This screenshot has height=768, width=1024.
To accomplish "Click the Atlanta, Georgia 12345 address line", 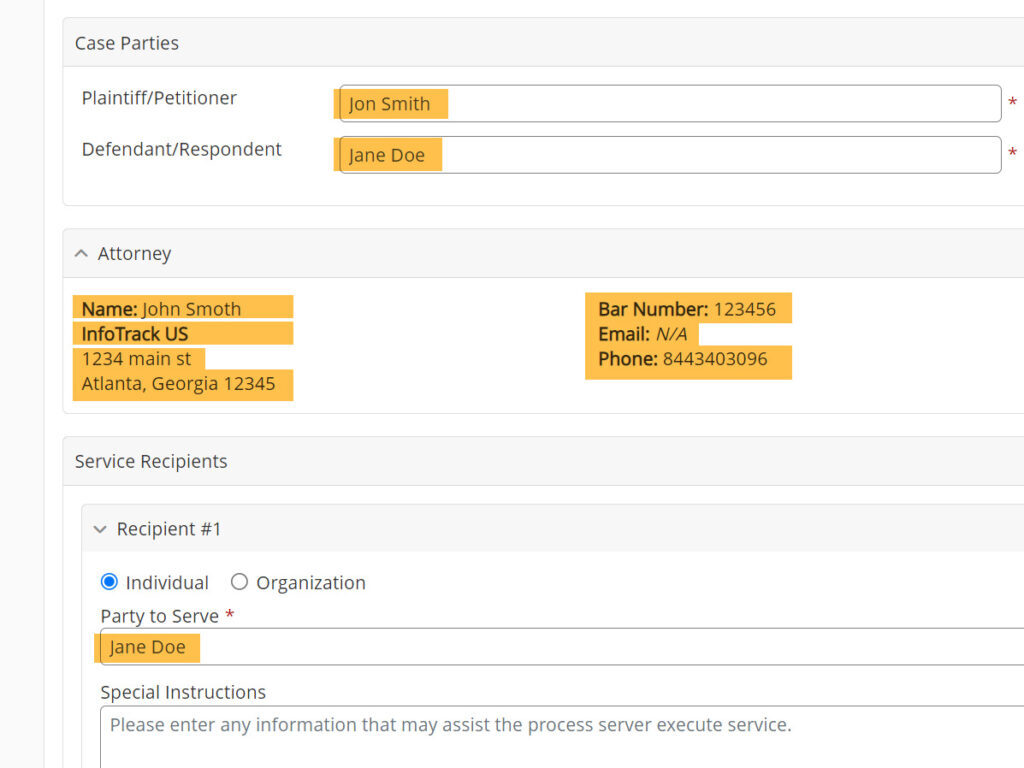I will pyautogui.click(x=182, y=384).
